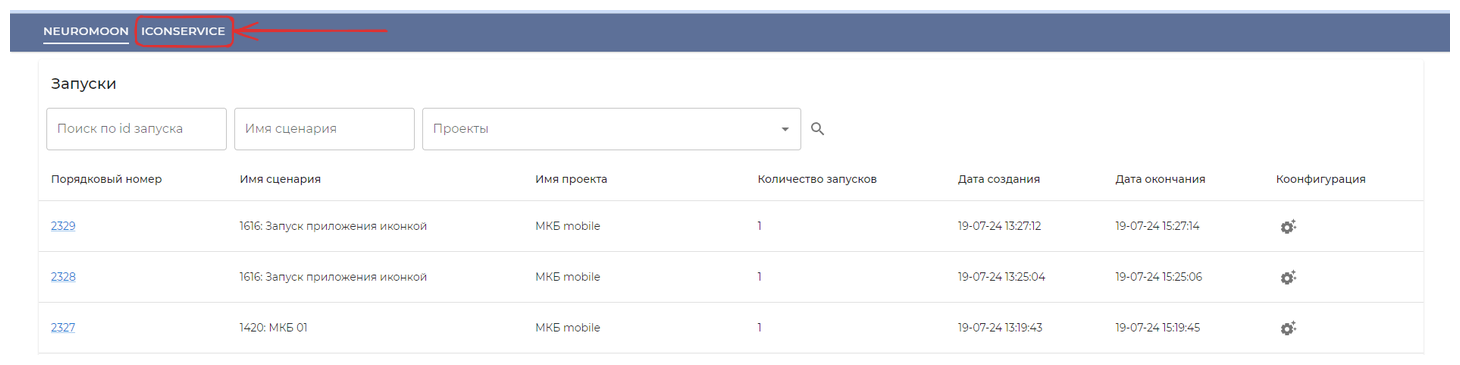Click the search magnifier icon
The width and height of the screenshot is (1460, 365).
[x=817, y=129]
